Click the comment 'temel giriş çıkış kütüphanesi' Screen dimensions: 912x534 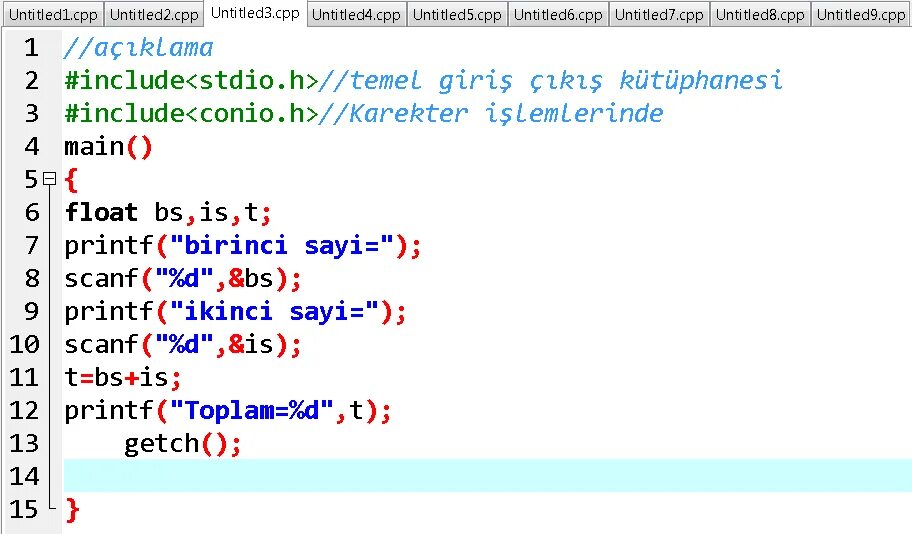click(x=551, y=80)
